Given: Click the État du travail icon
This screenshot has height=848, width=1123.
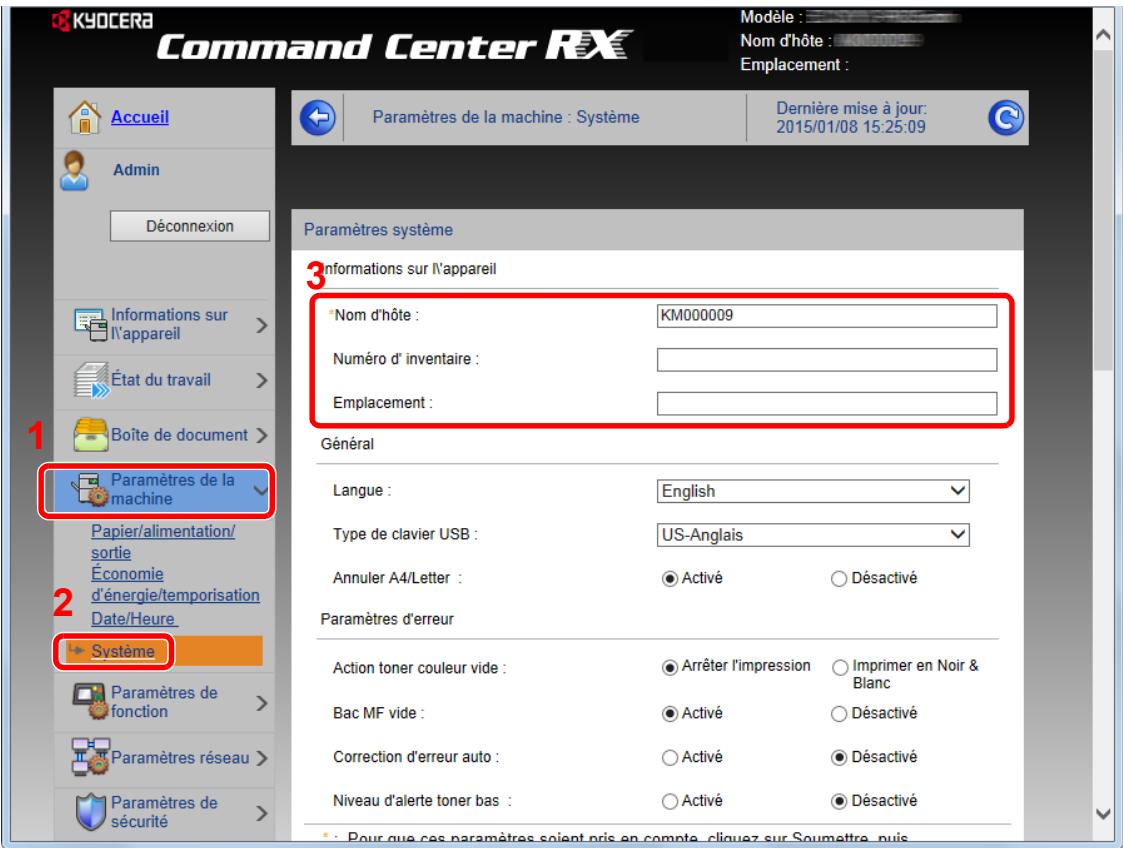Looking at the screenshot, I should 91,380.
